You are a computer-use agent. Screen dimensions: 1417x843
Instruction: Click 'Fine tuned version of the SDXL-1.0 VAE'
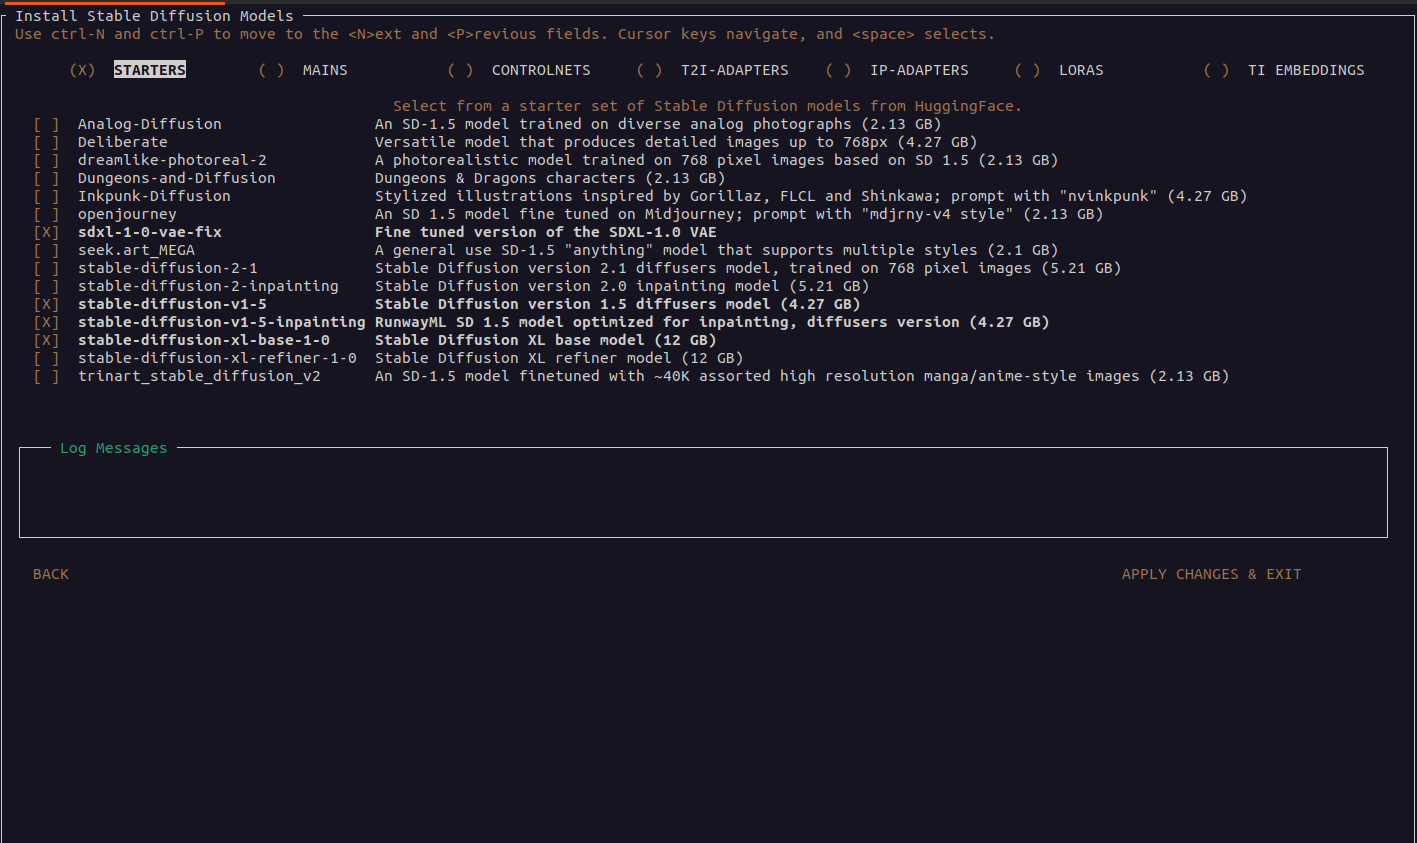546,232
